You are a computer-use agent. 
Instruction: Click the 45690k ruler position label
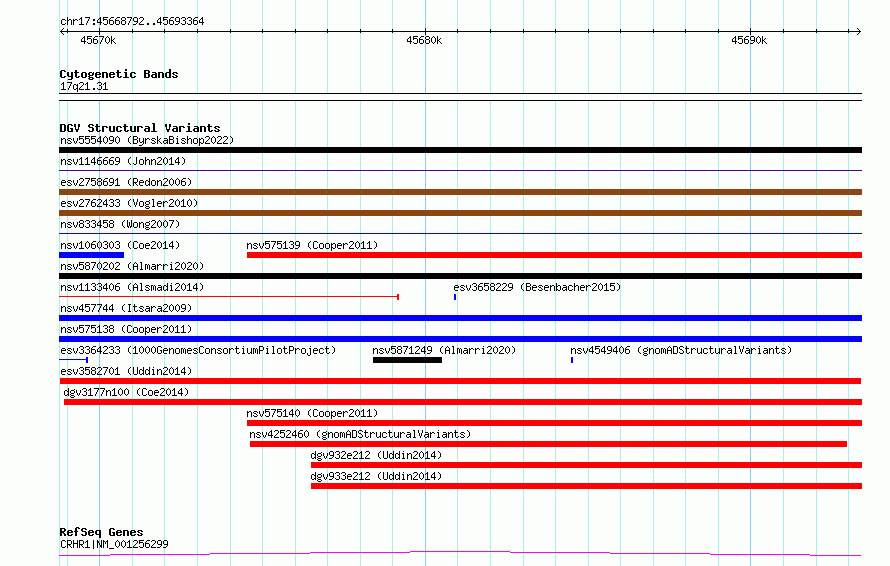pos(749,40)
